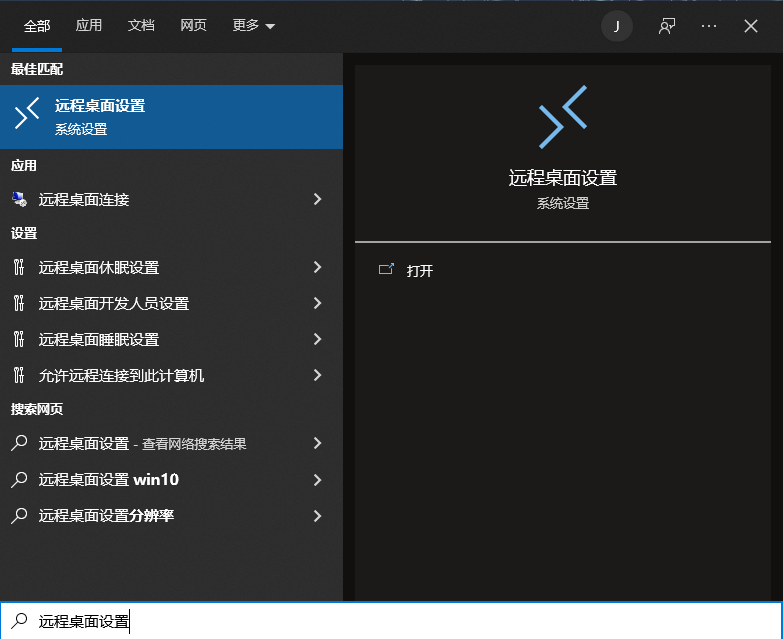Switch to the 应用 tab
This screenshot has height=639, width=783.
pos(88,25)
